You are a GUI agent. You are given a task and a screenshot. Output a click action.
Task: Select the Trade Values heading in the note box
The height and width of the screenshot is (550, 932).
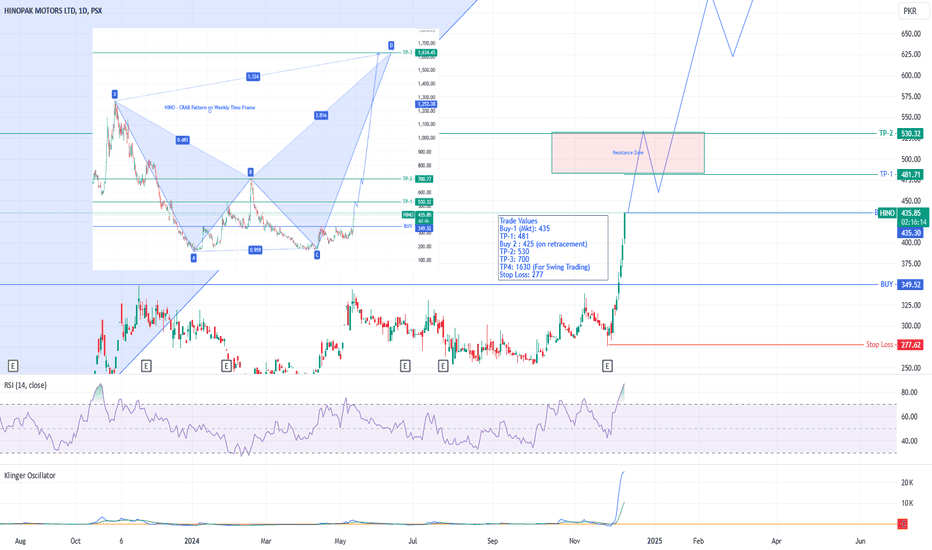click(518, 221)
